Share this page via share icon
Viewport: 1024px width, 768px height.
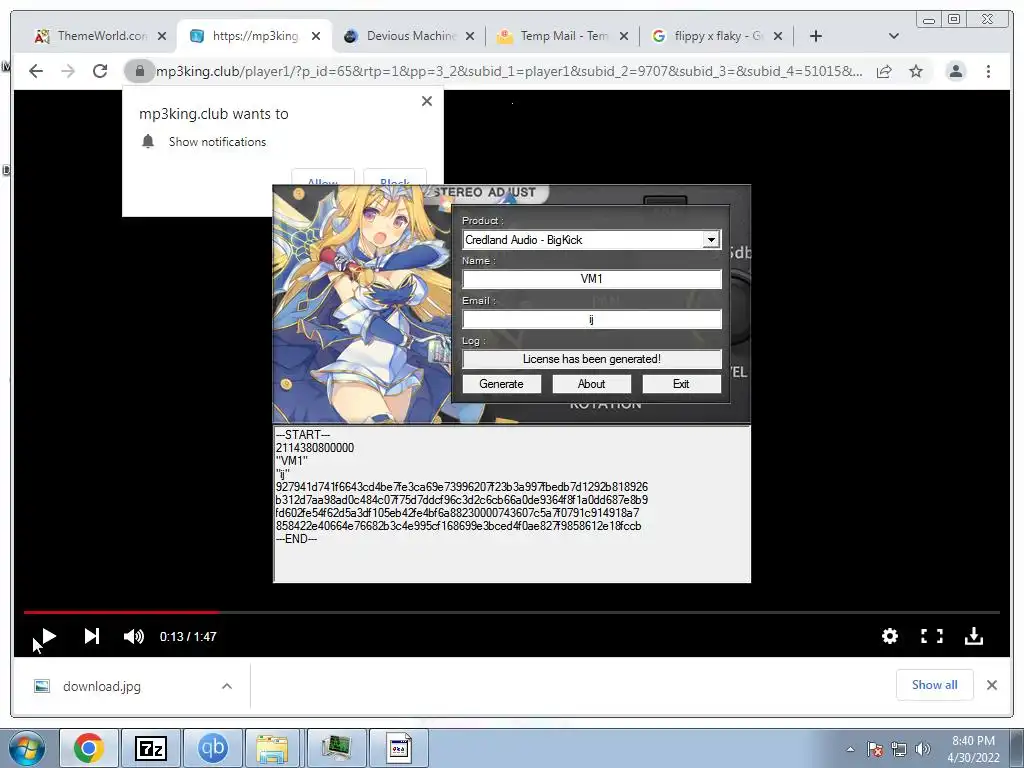point(884,71)
